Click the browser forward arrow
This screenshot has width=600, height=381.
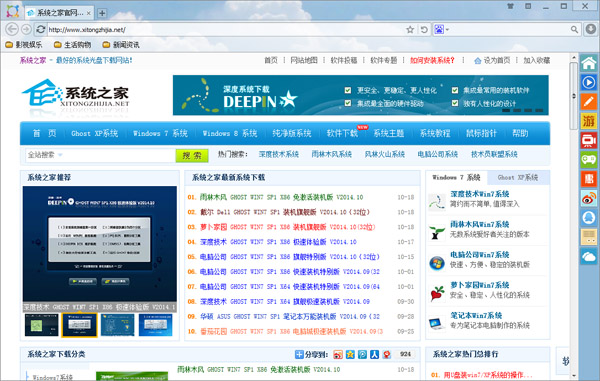click(26, 29)
